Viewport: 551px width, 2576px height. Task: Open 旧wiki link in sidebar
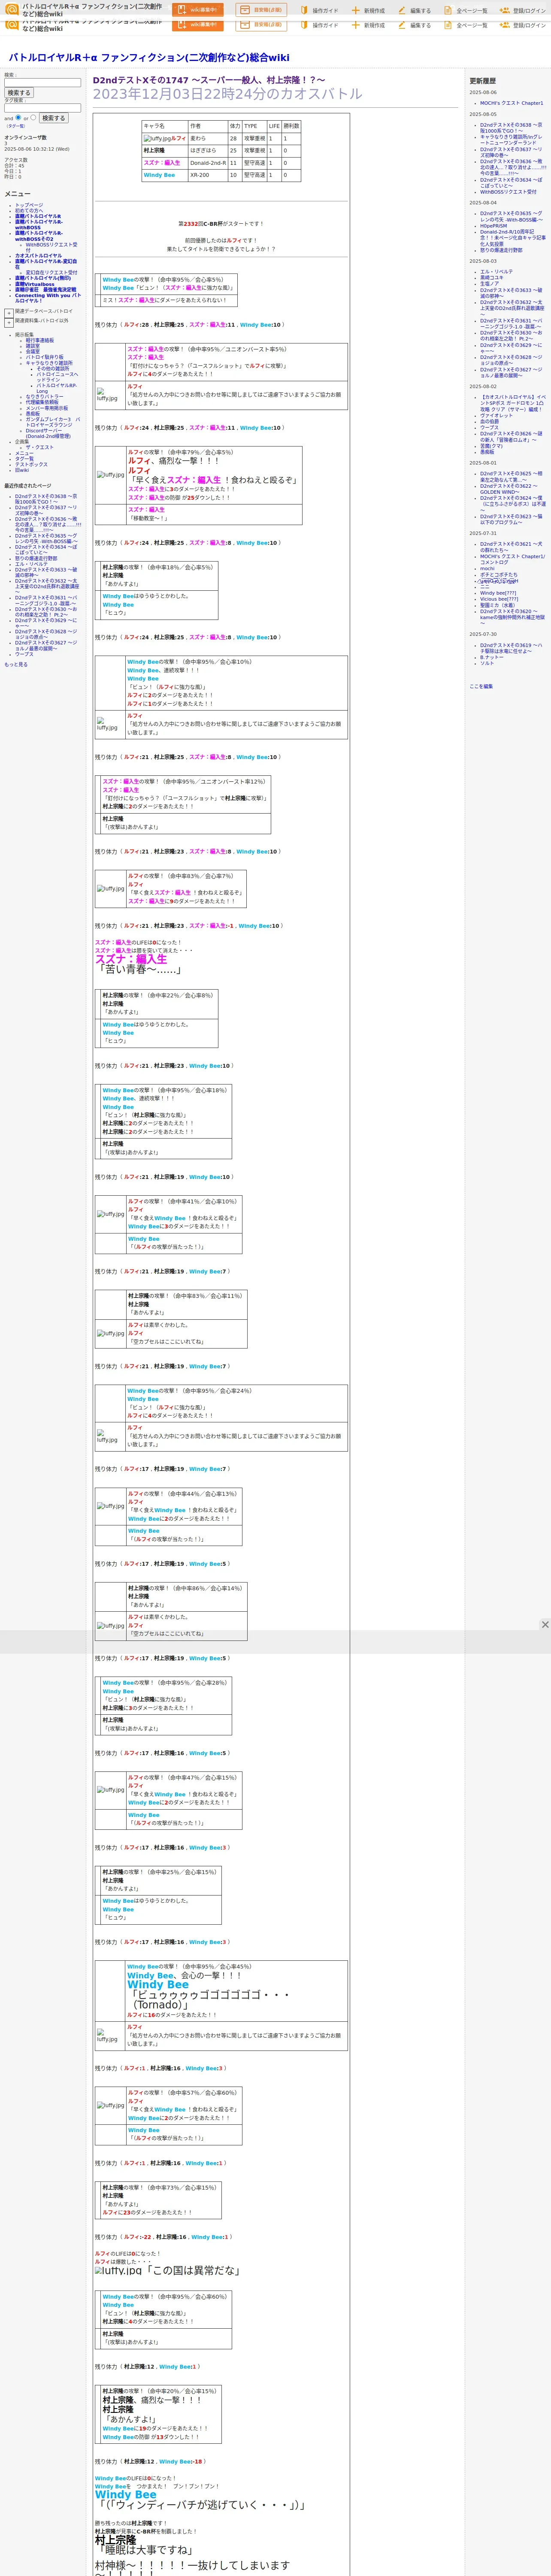(x=22, y=470)
